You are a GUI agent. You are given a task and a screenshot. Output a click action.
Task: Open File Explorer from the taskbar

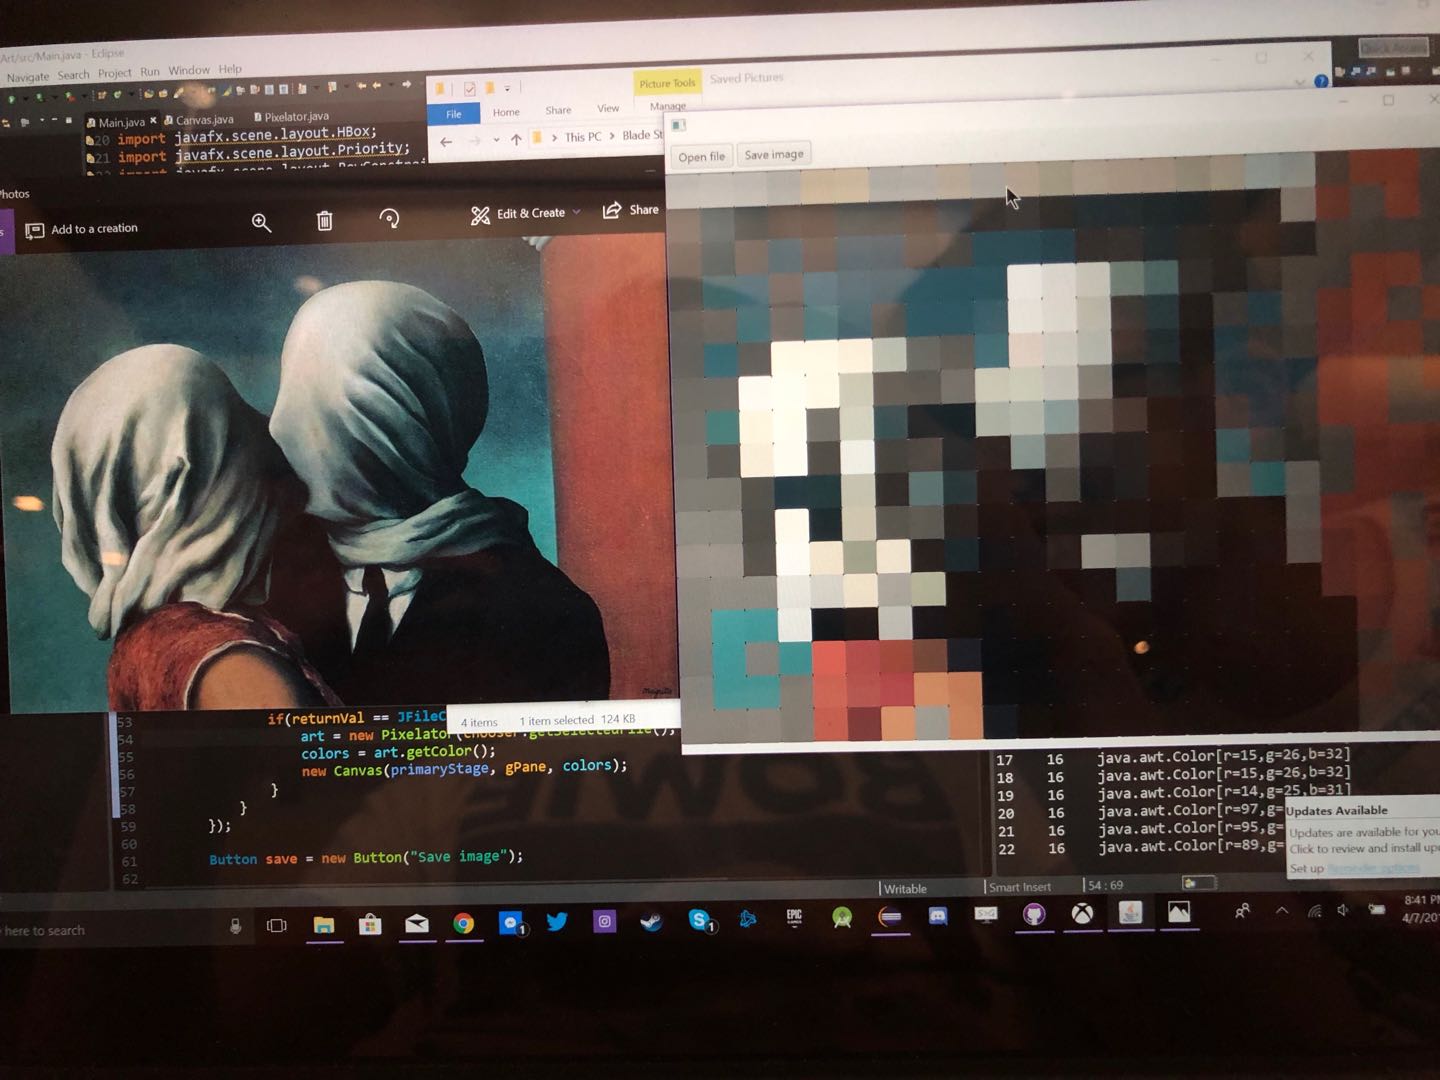323,925
